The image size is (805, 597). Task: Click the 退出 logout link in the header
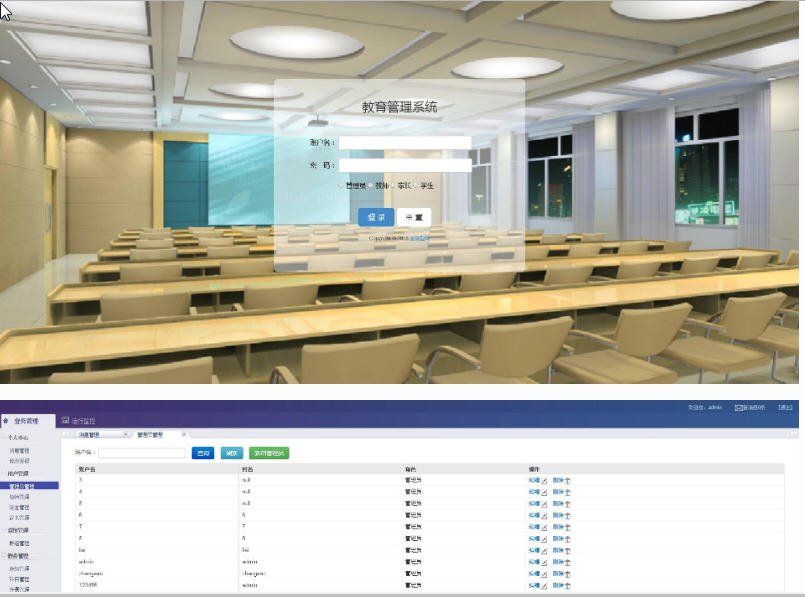pos(785,408)
